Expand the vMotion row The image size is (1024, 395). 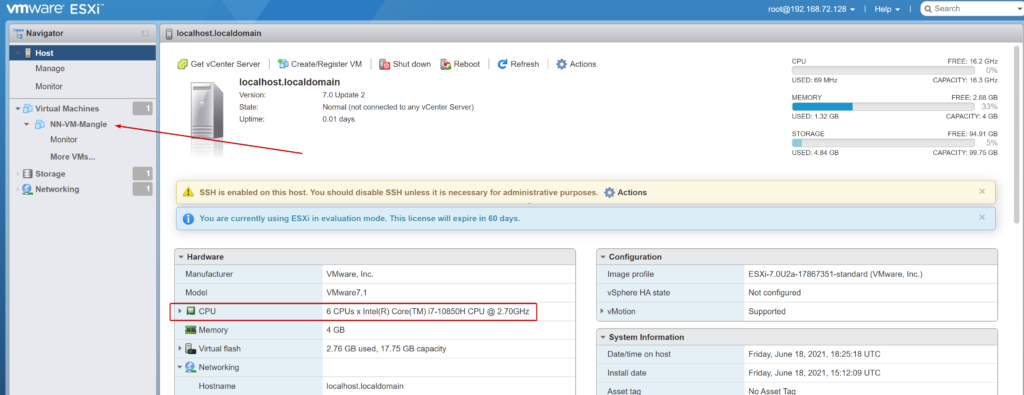coord(601,311)
